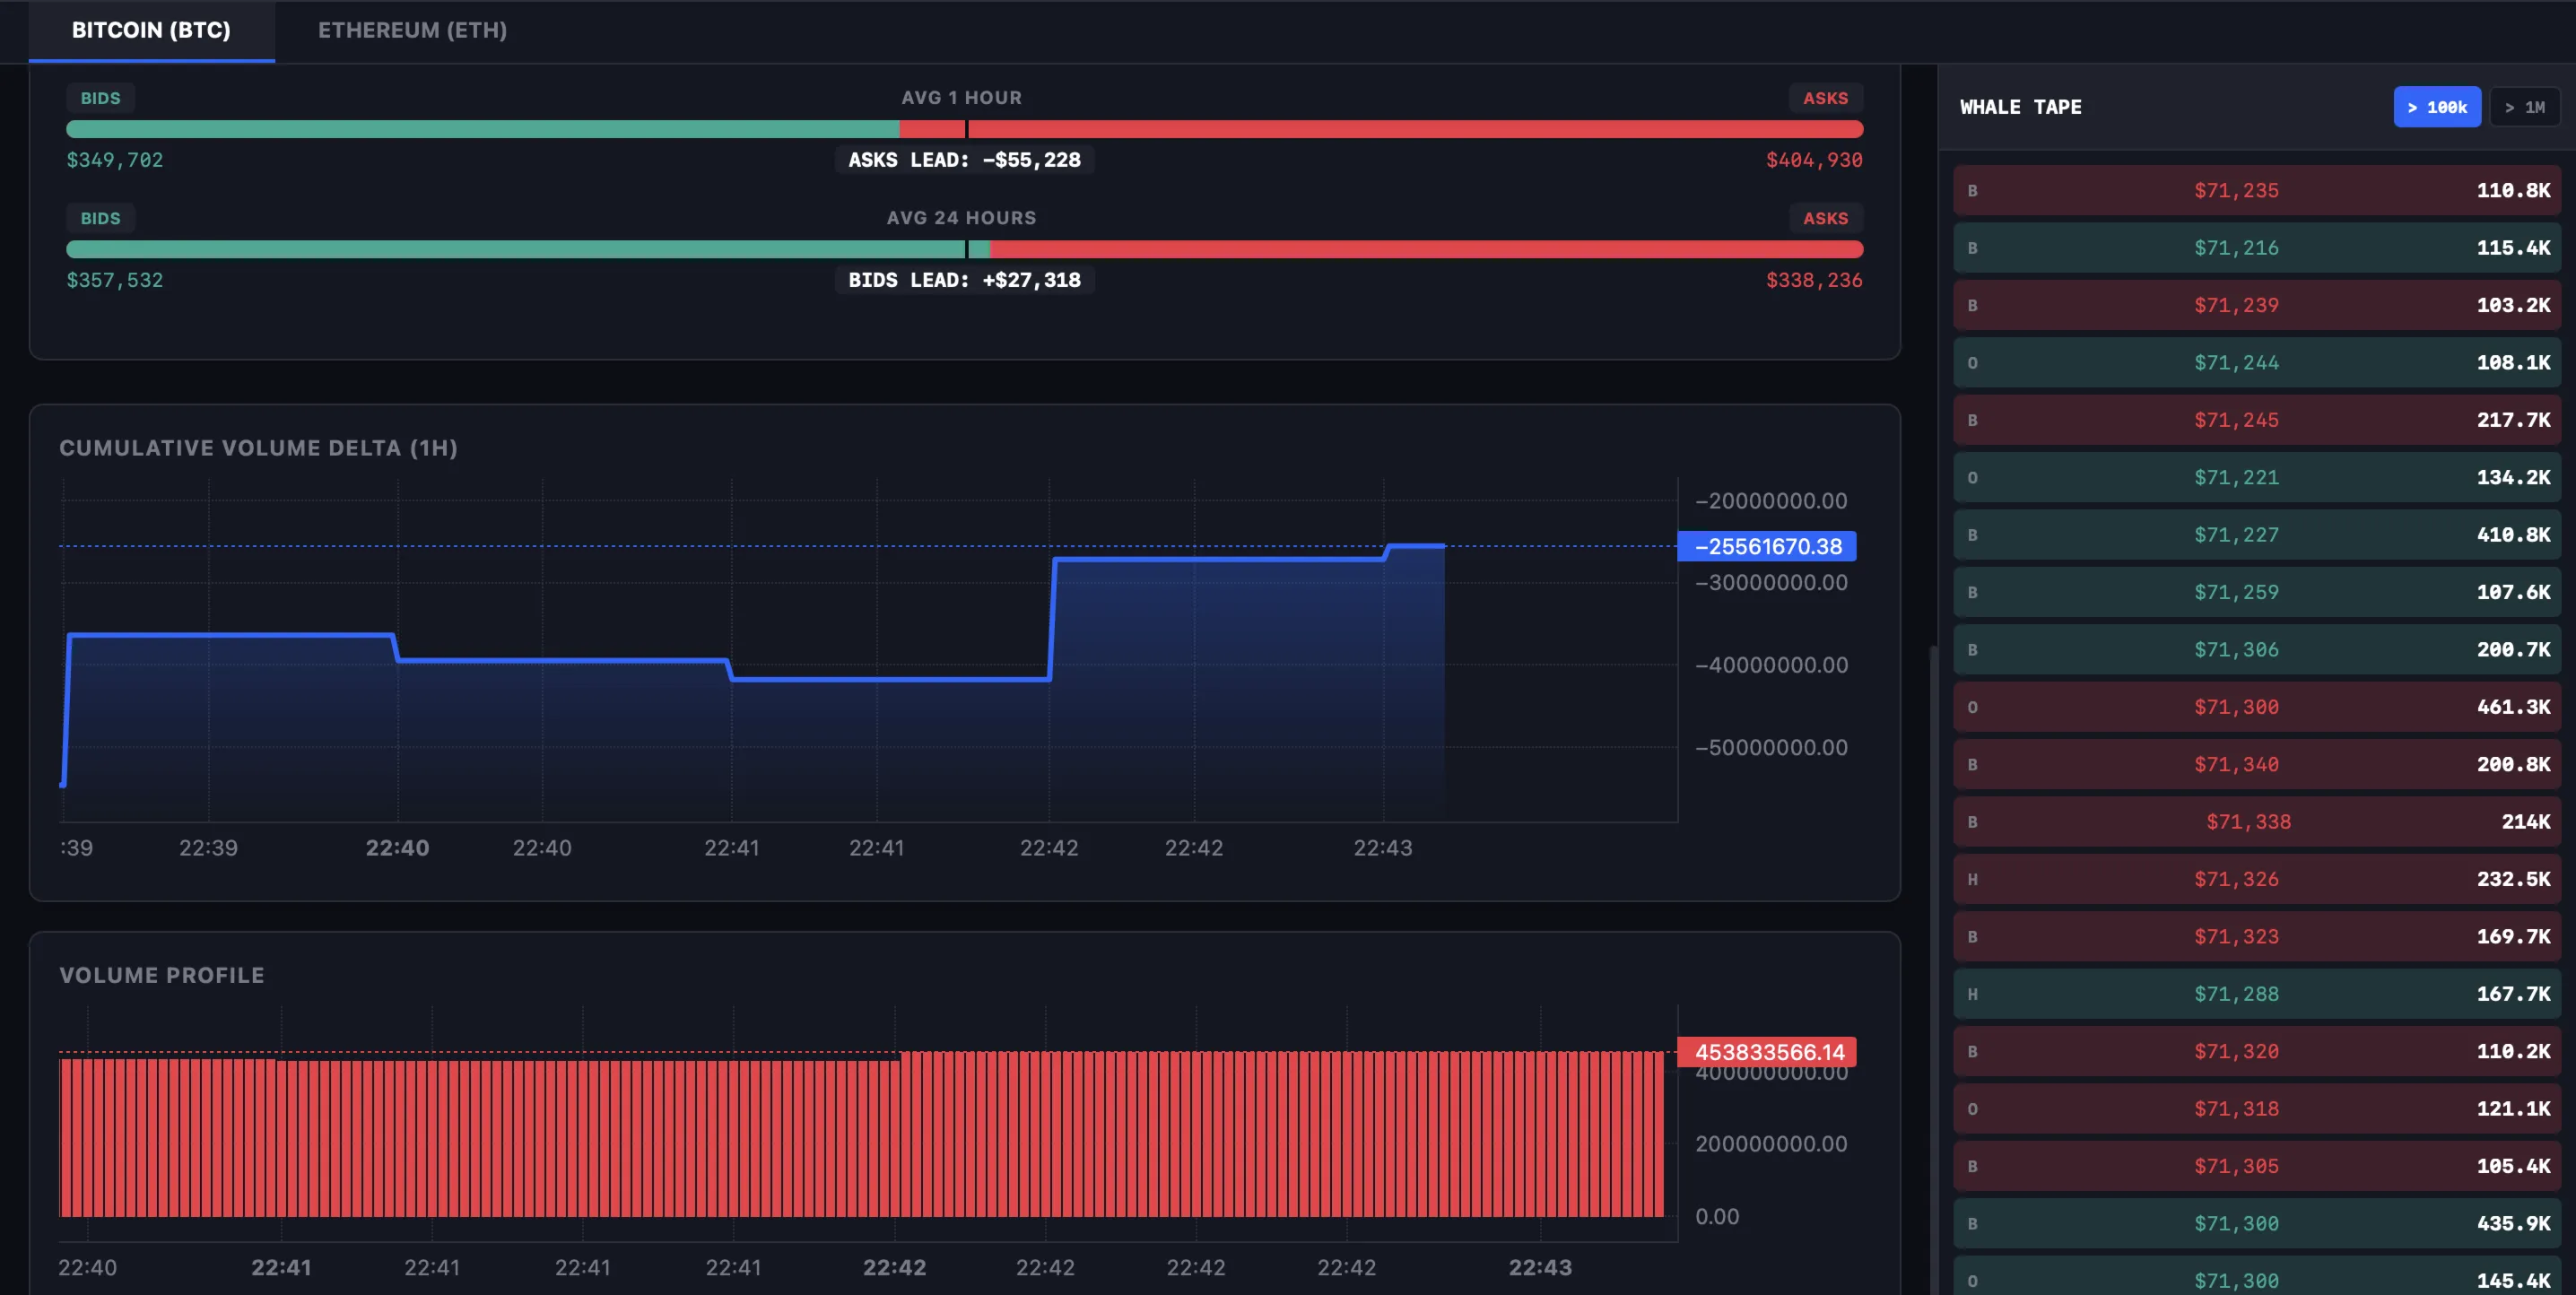This screenshot has width=2576, height=1295.
Task: Enable the > 1M whale filter
Action: (x=2523, y=107)
